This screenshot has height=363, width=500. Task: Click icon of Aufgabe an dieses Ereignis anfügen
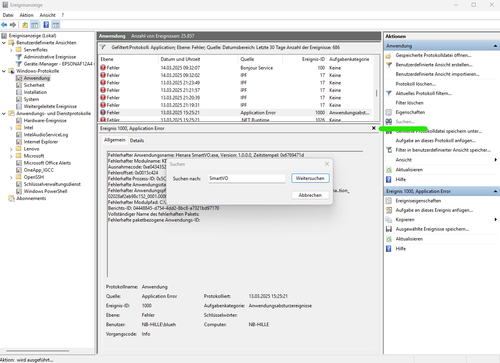[389, 210]
